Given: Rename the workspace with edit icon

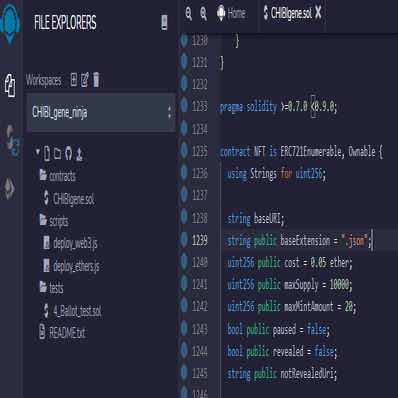Looking at the screenshot, I should tap(85, 80).
